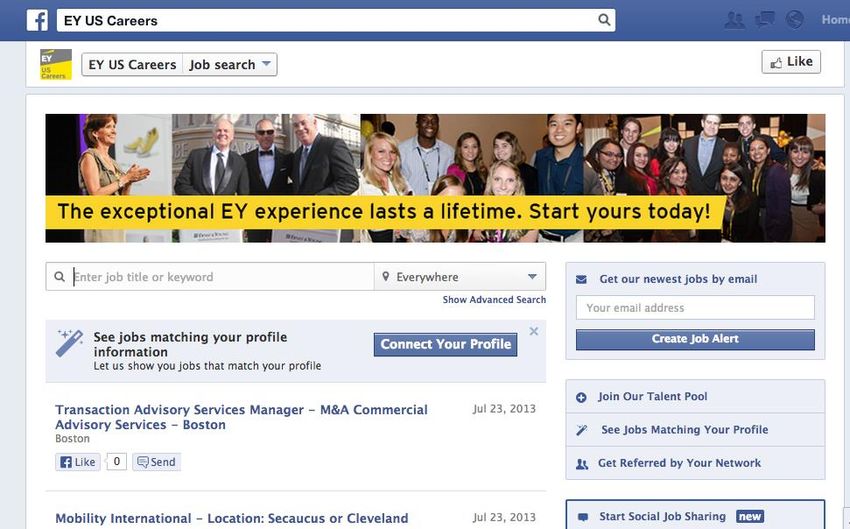Viewport: 850px width, 529px height.
Task: Dismiss the profile matching banner
Action: 534,331
